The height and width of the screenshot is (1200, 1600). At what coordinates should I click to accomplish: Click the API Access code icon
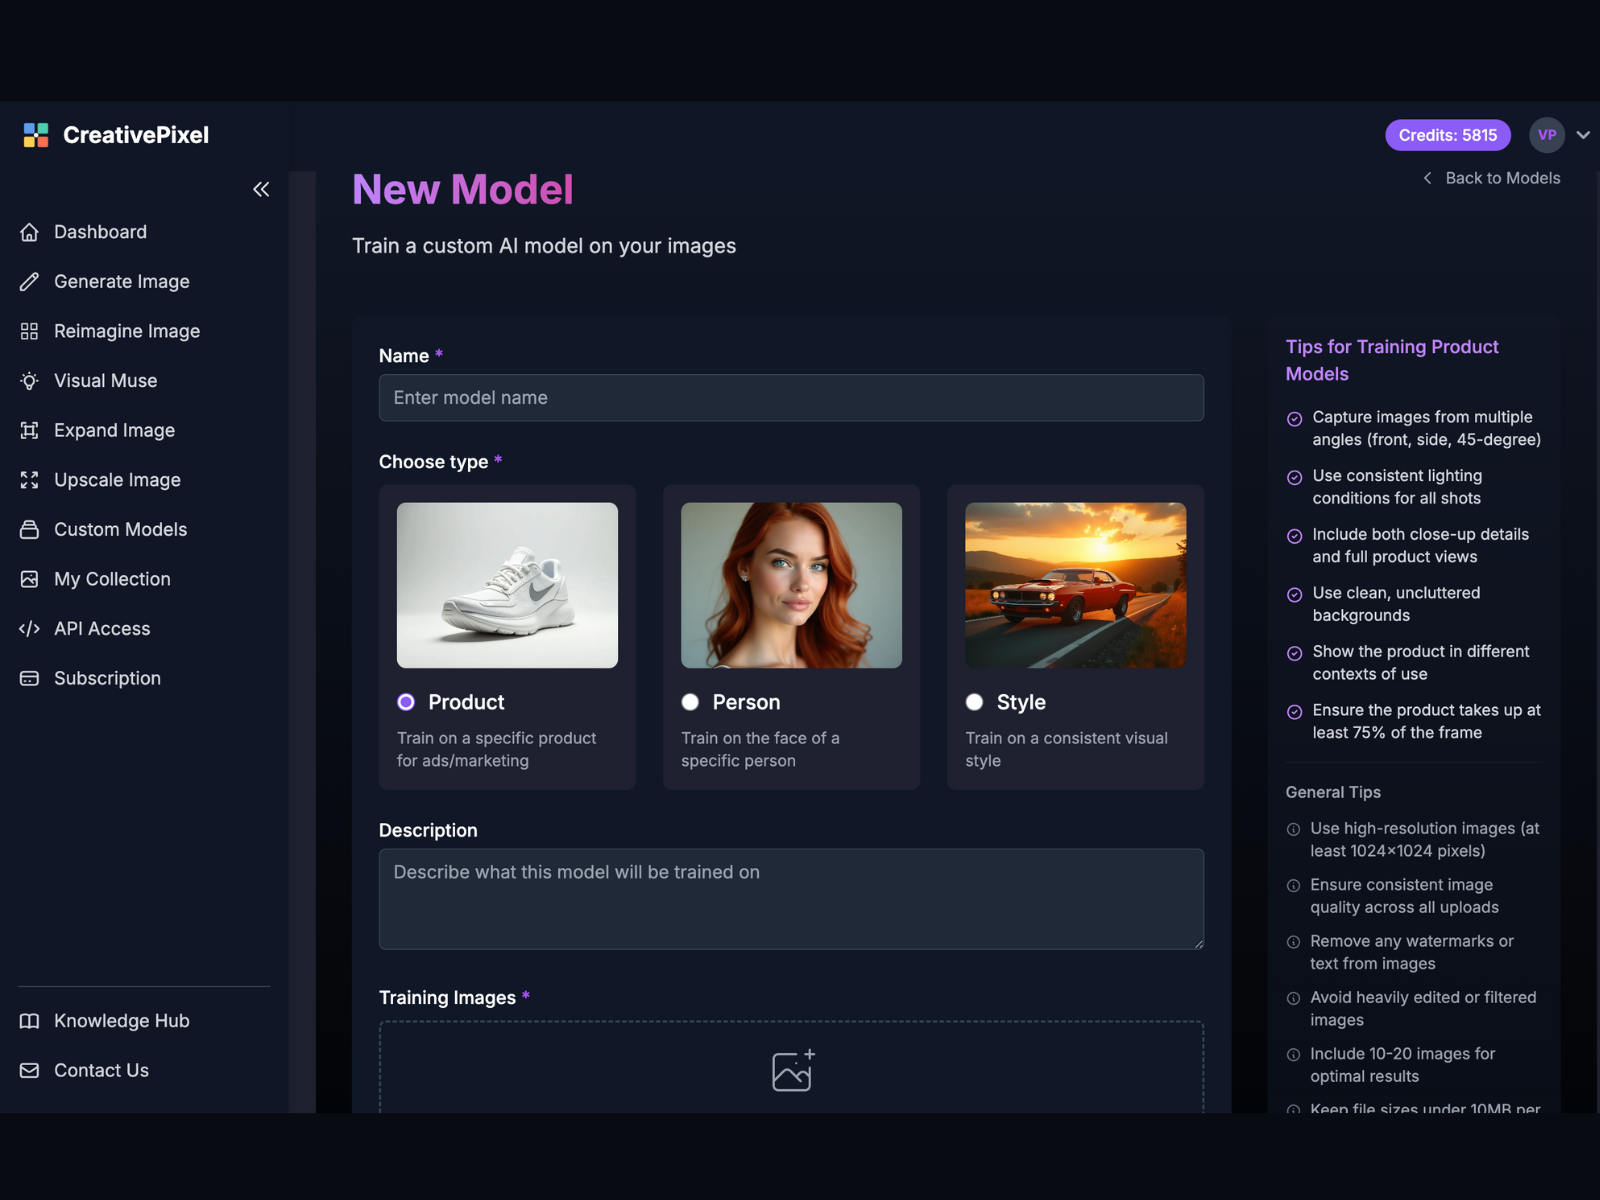click(29, 629)
